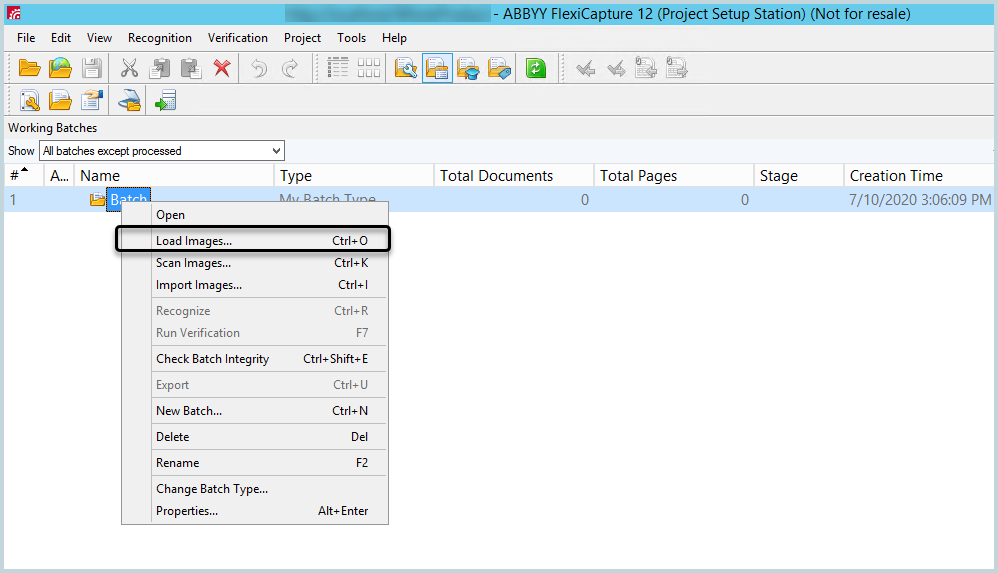Choose New Batch... in context menu
The image size is (998, 573).
(255, 411)
